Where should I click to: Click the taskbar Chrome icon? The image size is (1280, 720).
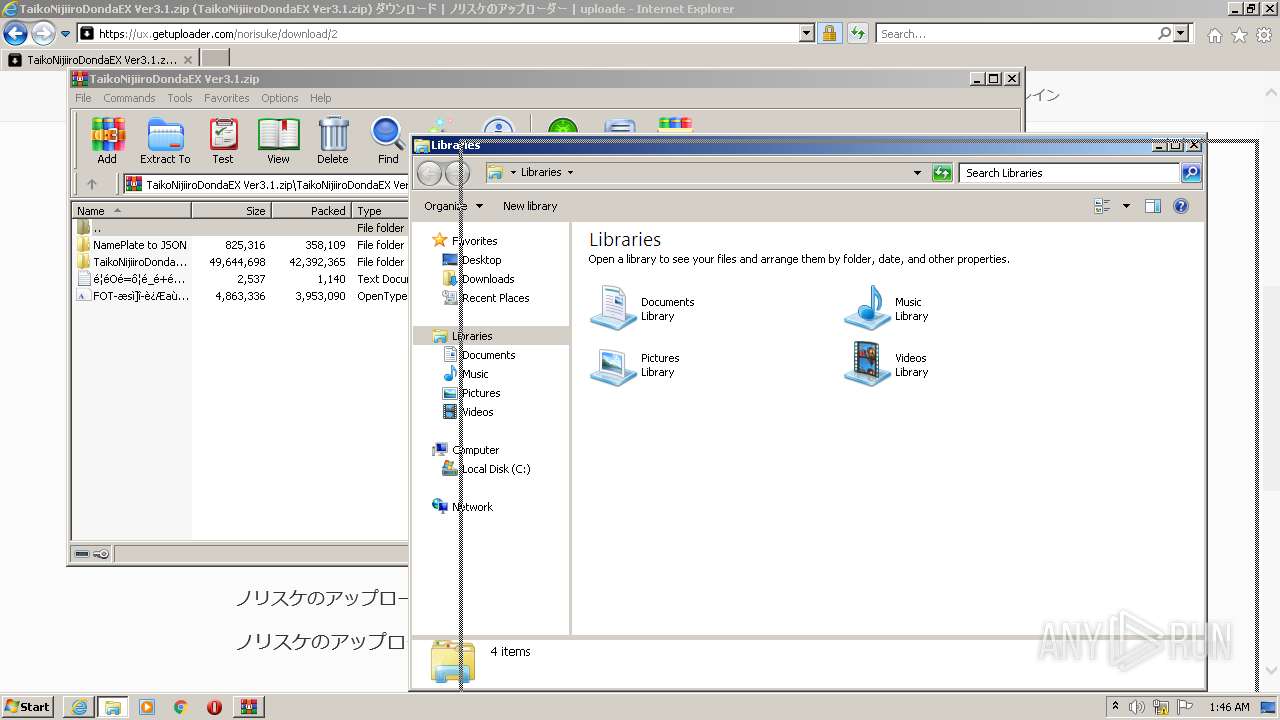pyautogui.click(x=180, y=707)
